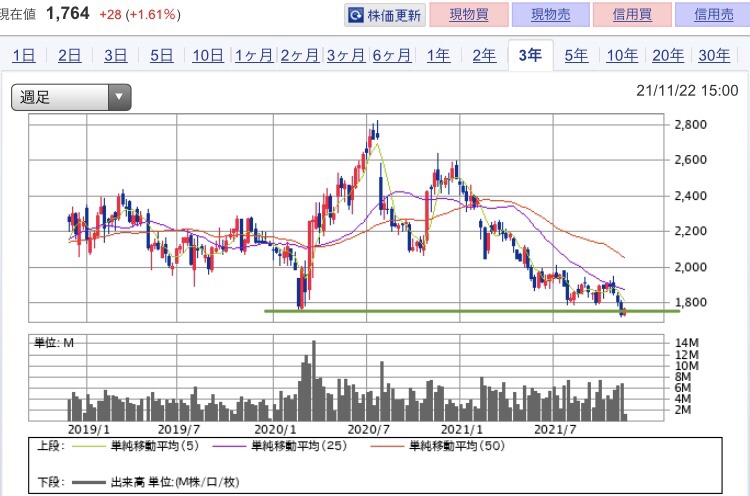This screenshot has height=496, width=750.
Task: Open the 週足 candle interval dropdown
Action: [71, 98]
